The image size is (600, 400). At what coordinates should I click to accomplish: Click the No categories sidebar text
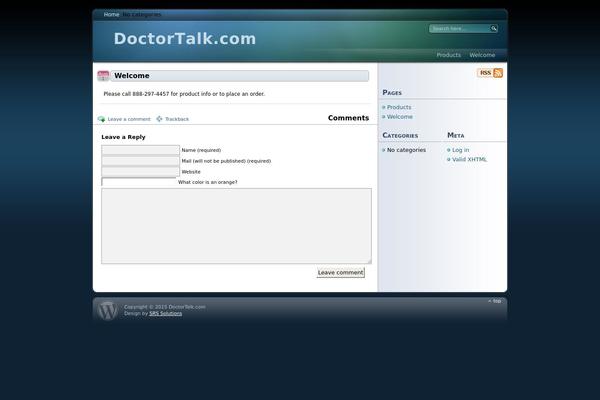[406, 150]
